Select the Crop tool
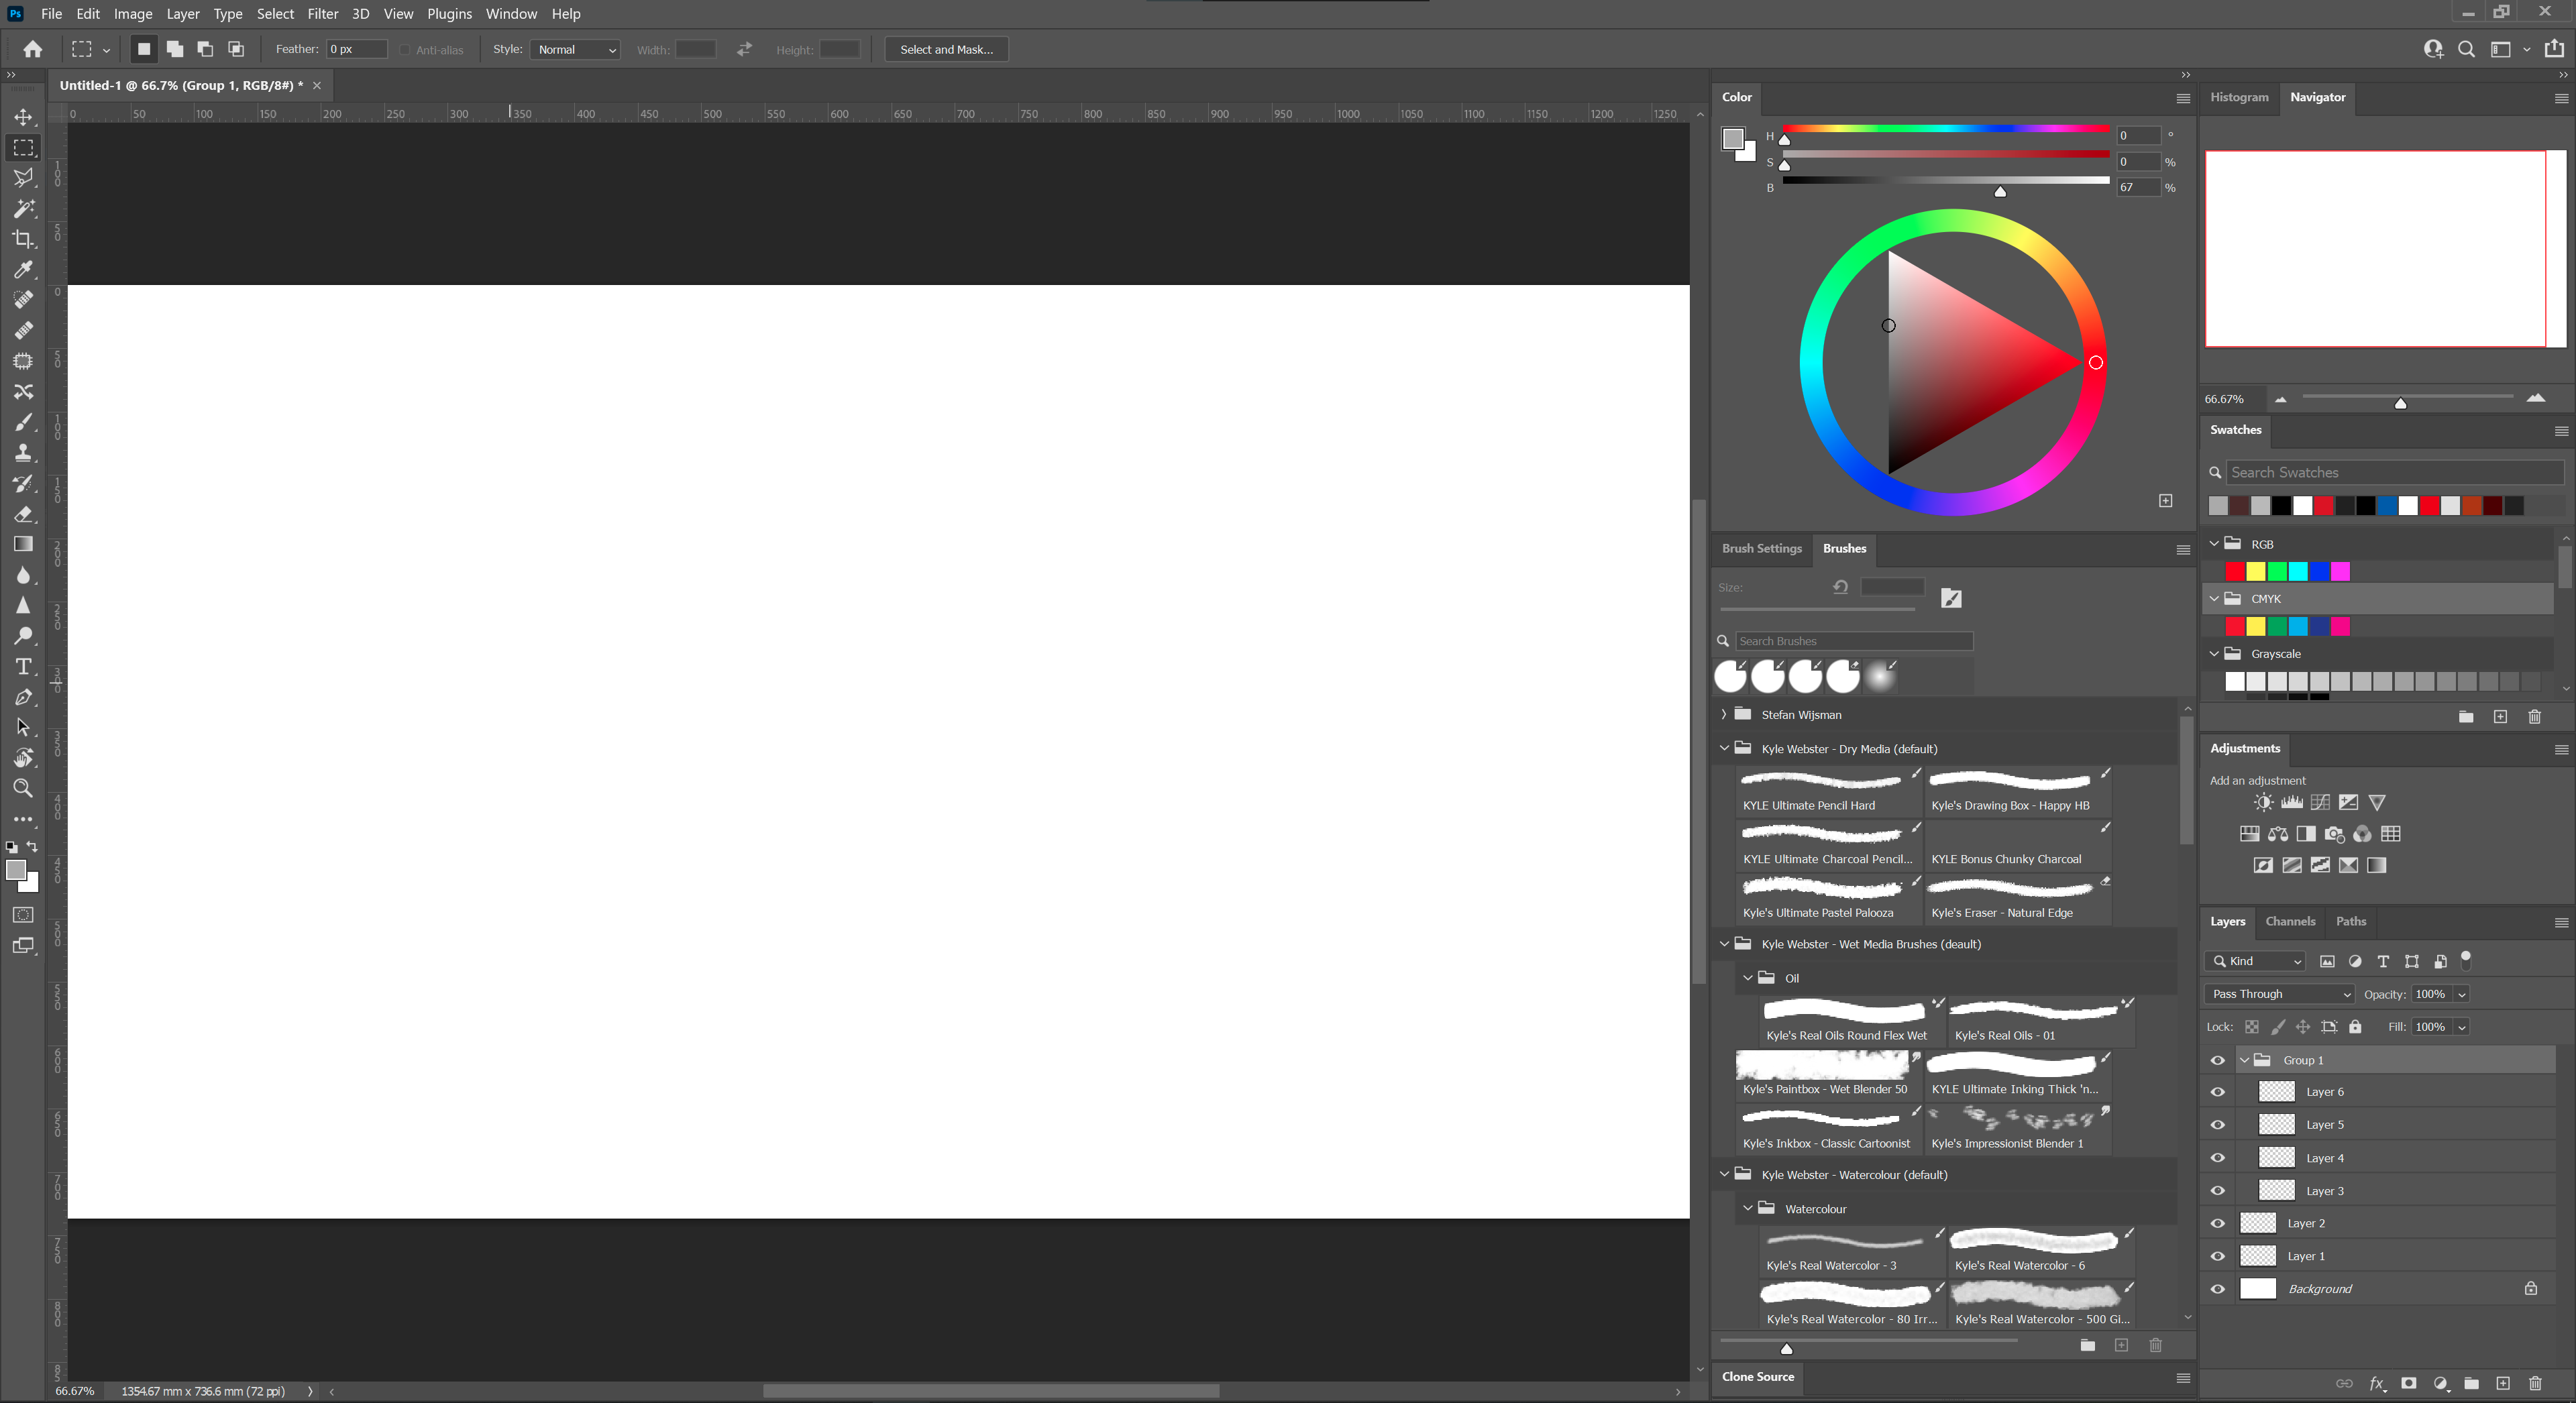2576x1403 pixels. [23, 239]
